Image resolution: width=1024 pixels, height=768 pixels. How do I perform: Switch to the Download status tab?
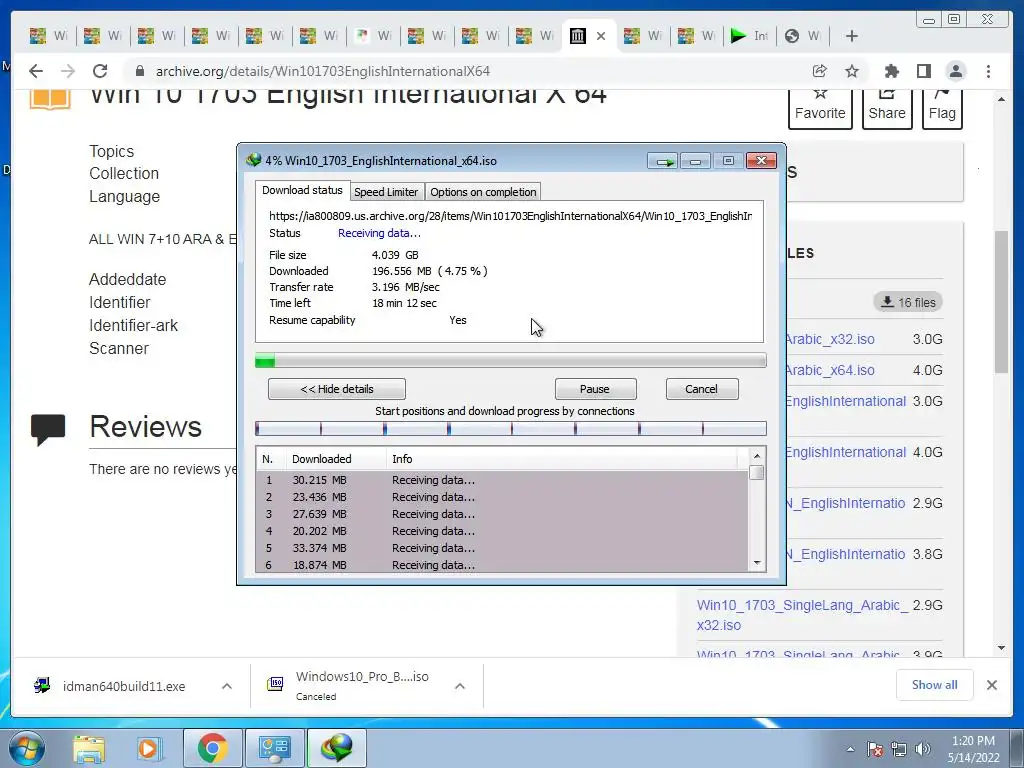click(x=302, y=190)
